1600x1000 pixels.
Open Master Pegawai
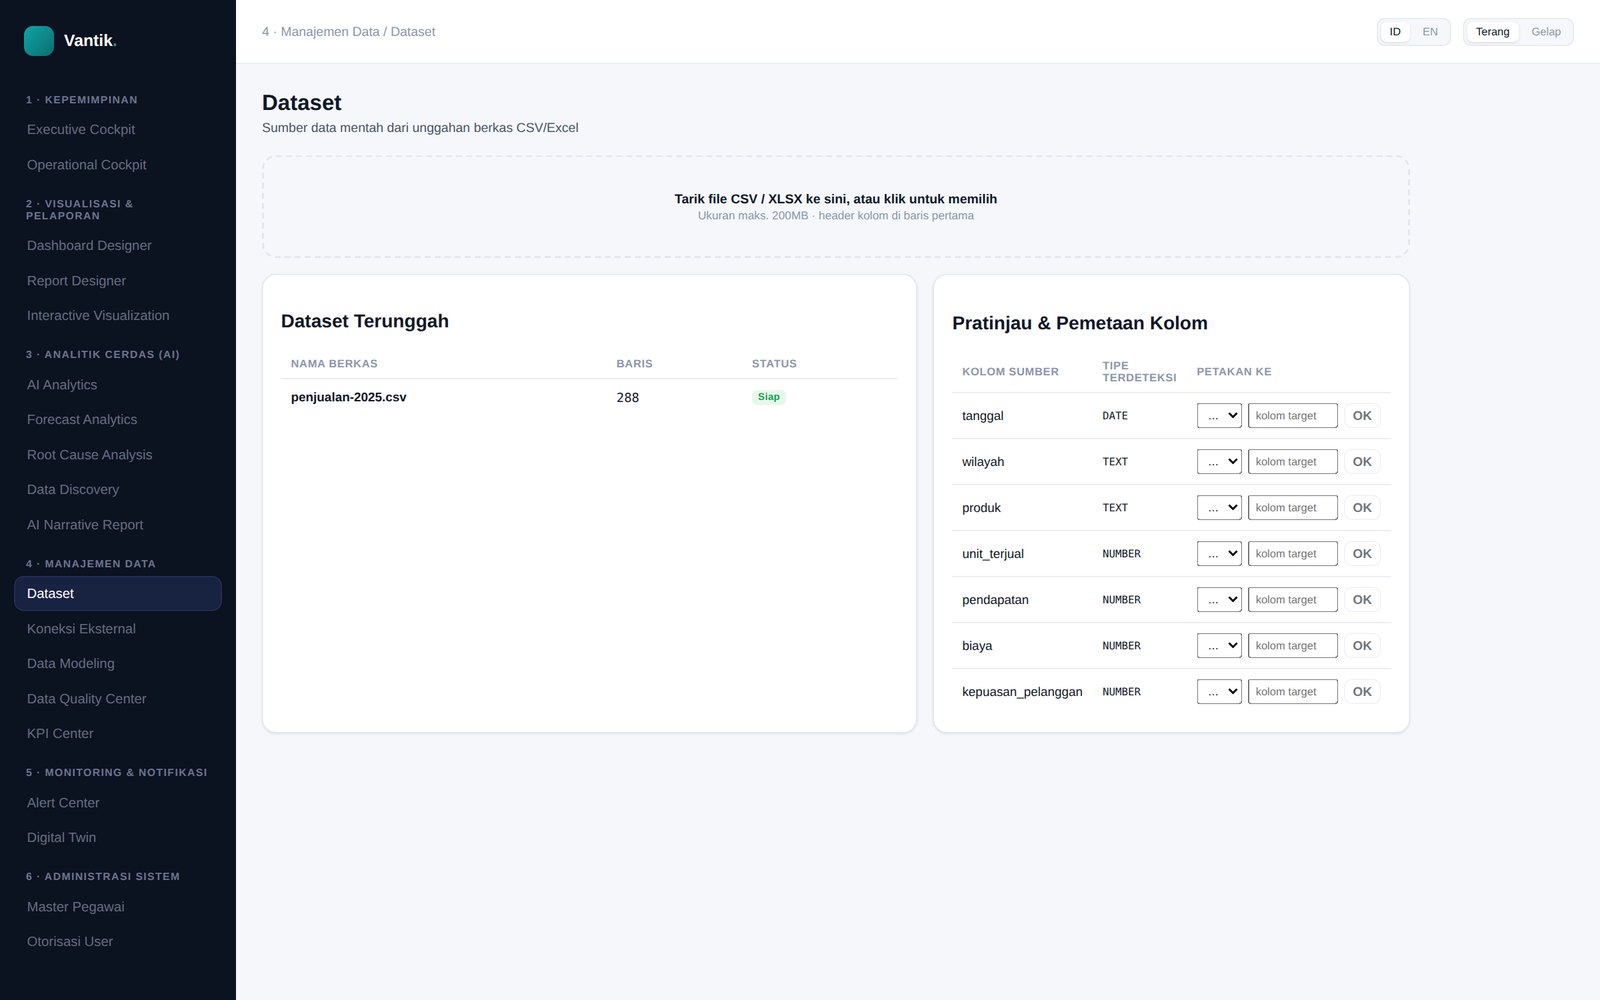coord(118,907)
